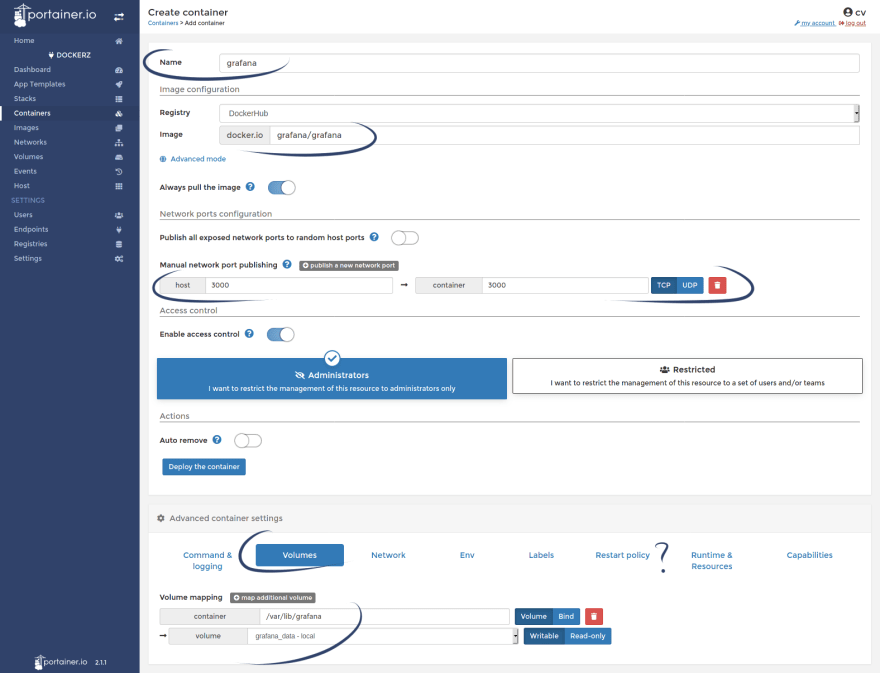880x673 pixels.
Task: Click the Host grid icon
Action: pyautogui.click(x=119, y=186)
